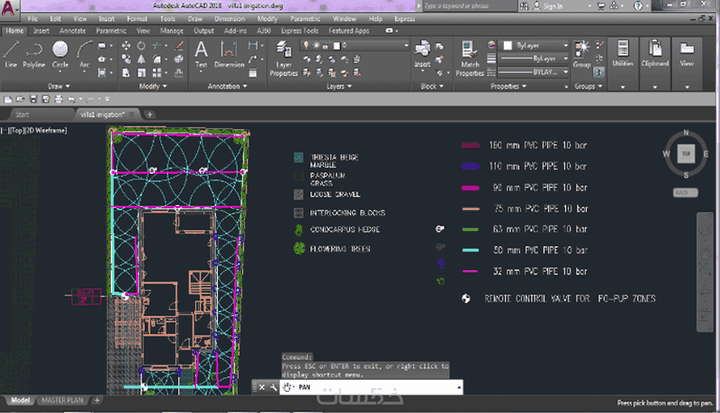Click the Erase tool icon

(x=179, y=45)
